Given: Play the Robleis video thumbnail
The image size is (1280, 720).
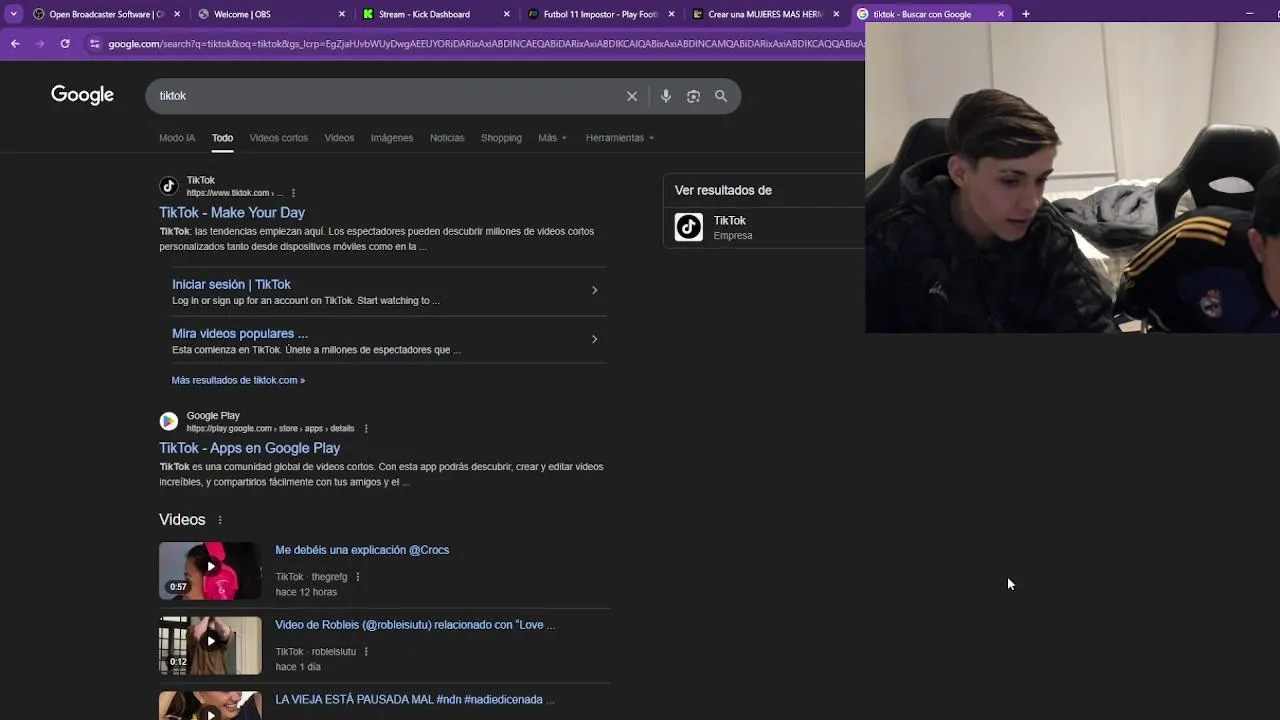Looking at the screenshot, I should coord(210,646).
